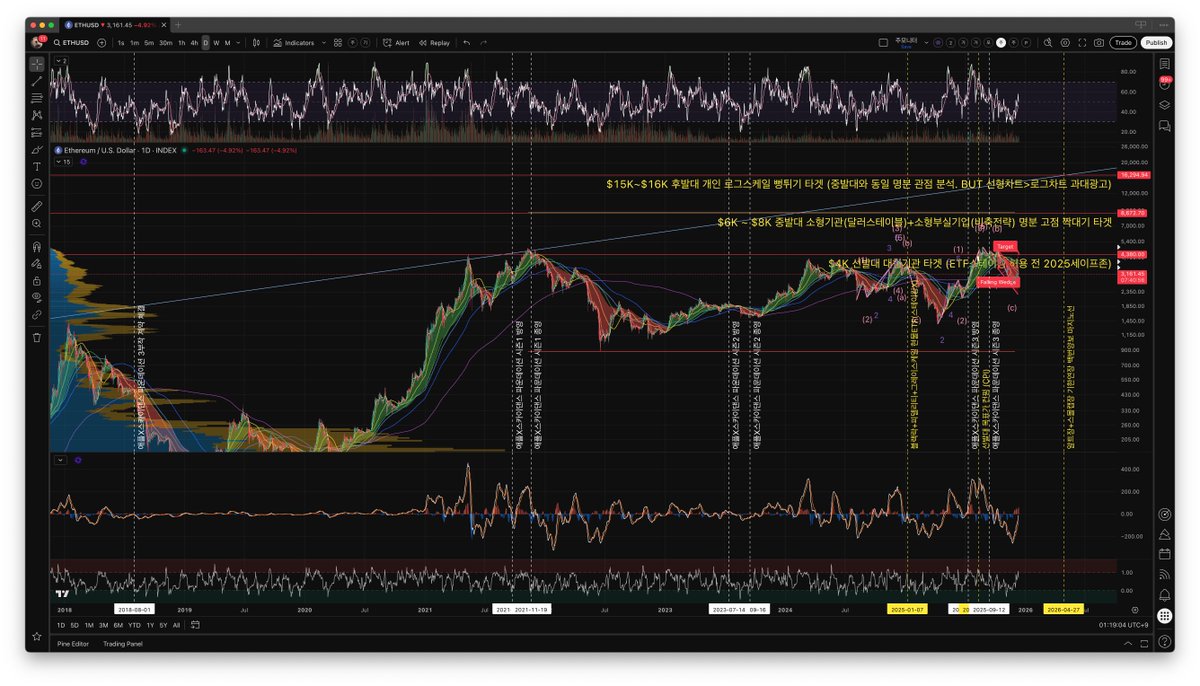Open the layout setup square icon
Image resolution: width=1200 pixels, height=686 pixels.
(883, 43)
